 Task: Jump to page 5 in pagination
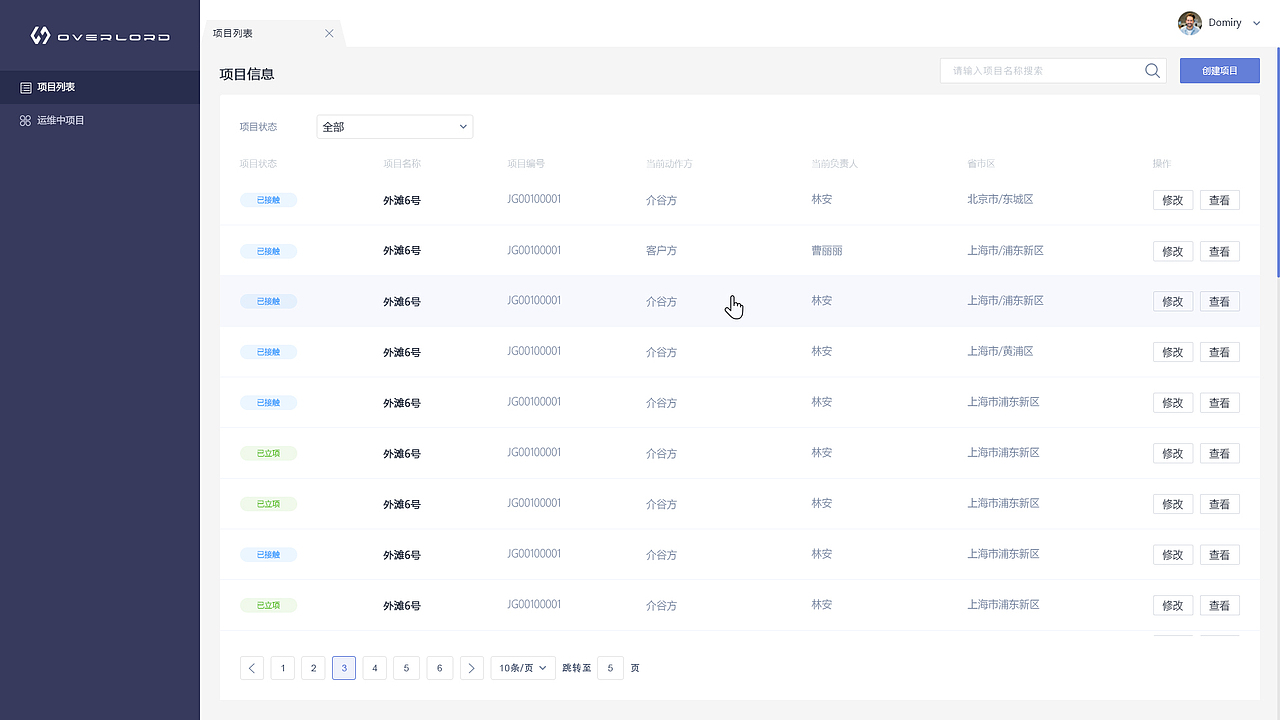pos(406,667)
